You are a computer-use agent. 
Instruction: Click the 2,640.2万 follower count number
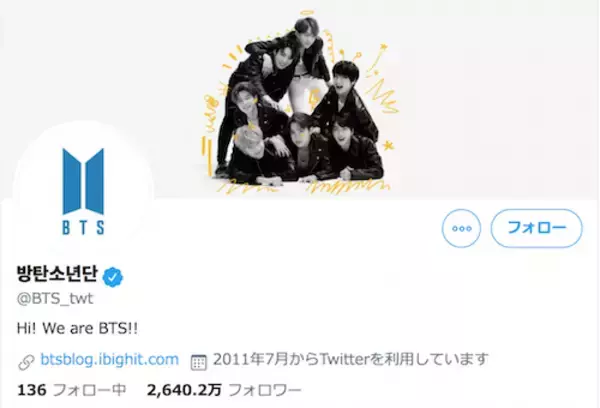(x=184, y=390)
